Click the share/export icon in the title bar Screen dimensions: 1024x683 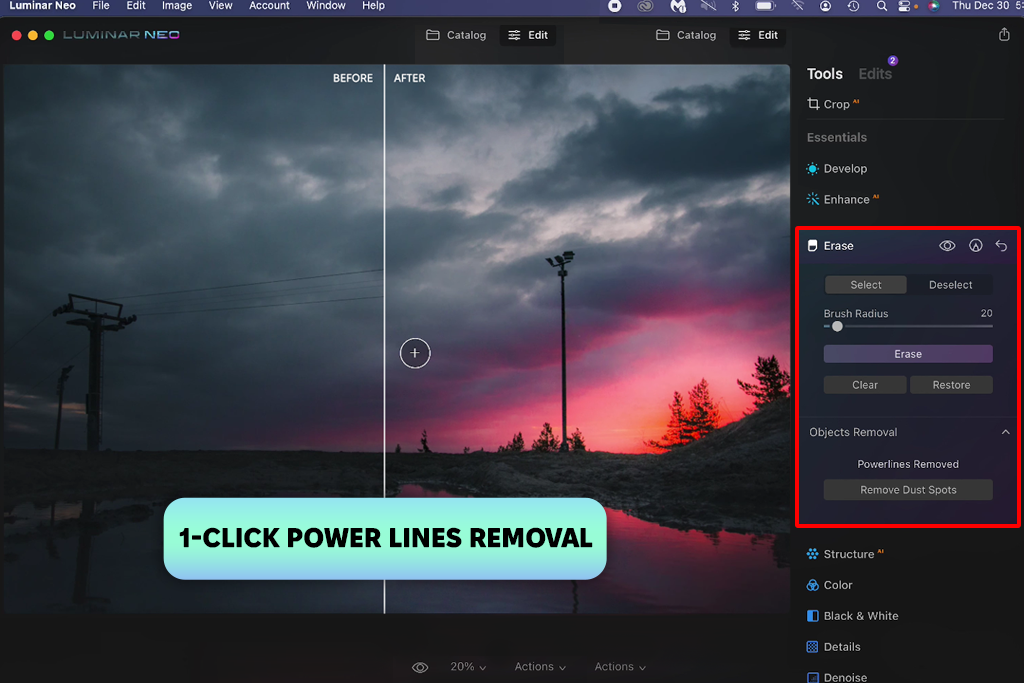point(1004,35)
